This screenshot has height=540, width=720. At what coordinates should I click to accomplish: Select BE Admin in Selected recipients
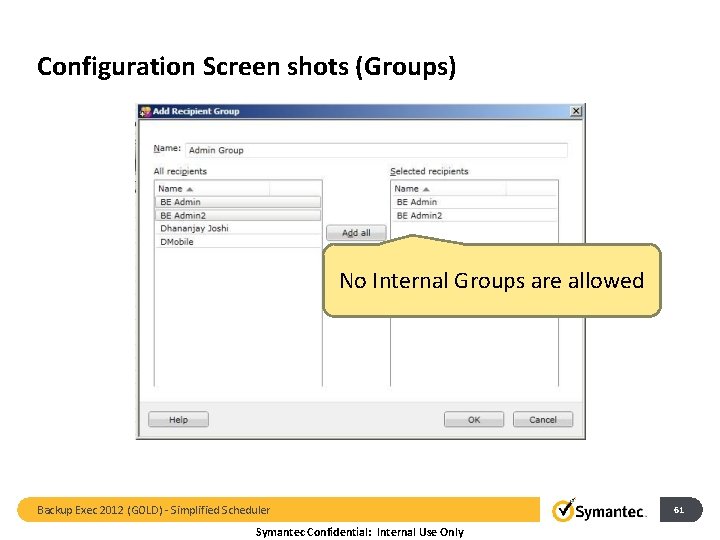click(x=474, y=202)
